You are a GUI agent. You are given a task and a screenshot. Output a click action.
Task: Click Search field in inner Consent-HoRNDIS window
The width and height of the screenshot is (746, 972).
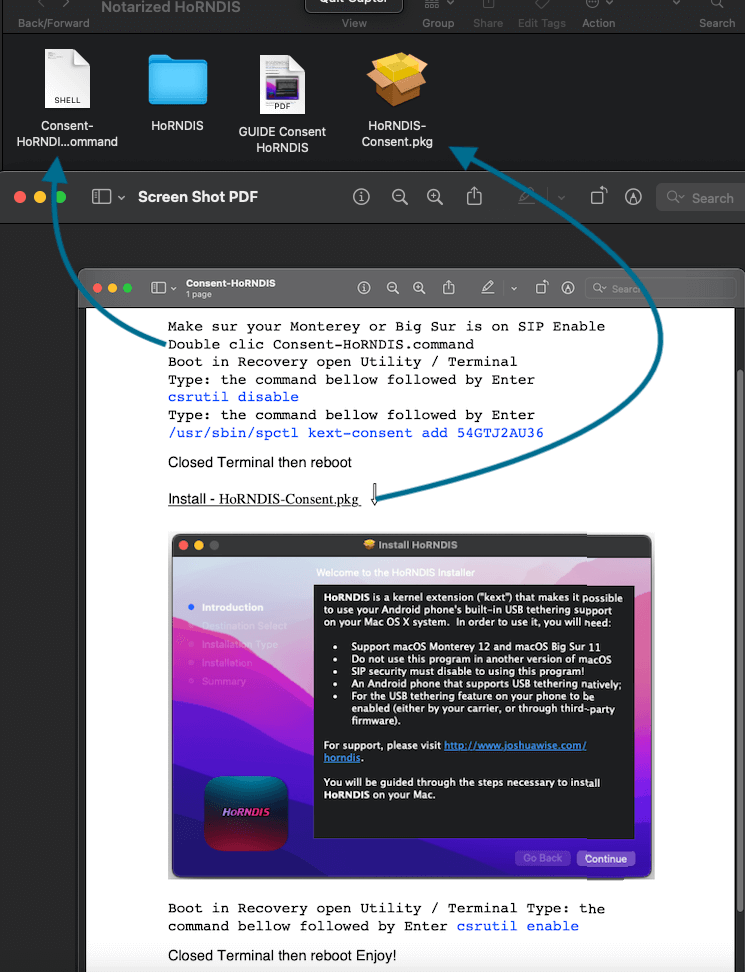click(660, 288)
